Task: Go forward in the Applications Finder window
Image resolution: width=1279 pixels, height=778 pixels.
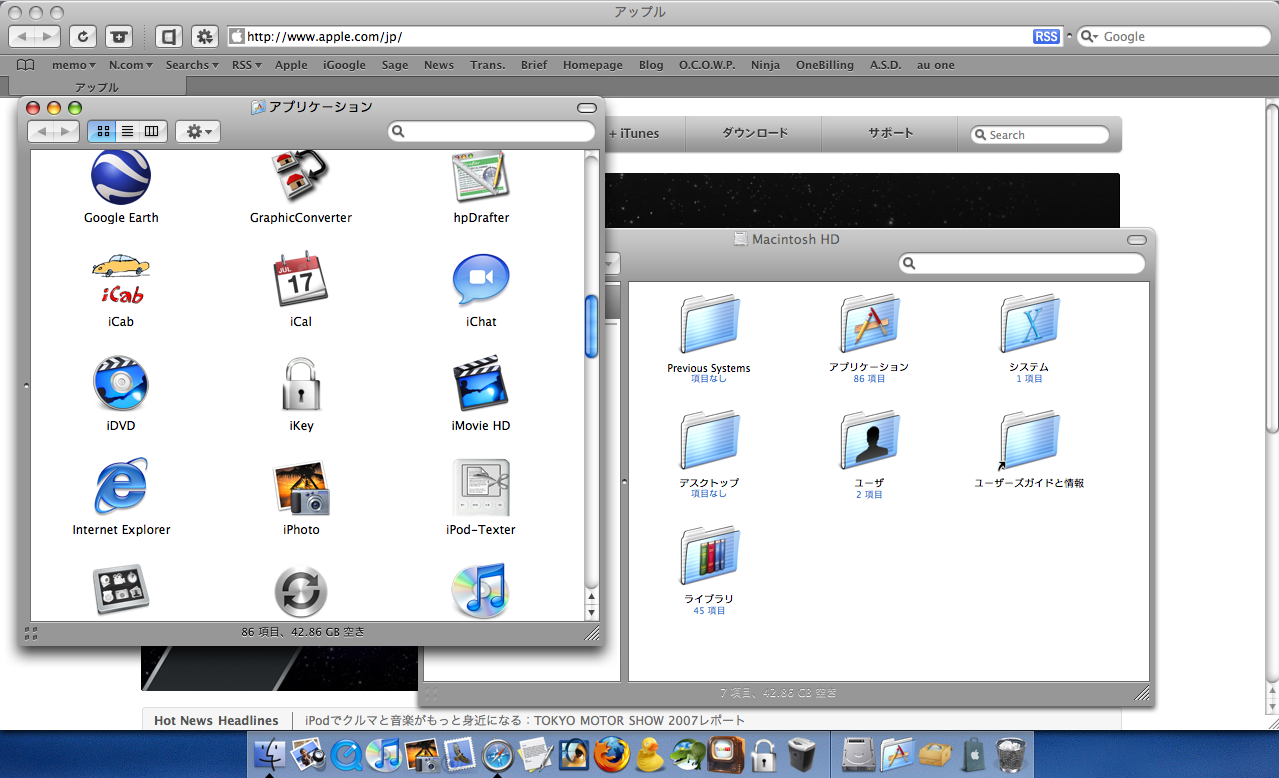Action: pyautogui.click(x=66, y=131)
